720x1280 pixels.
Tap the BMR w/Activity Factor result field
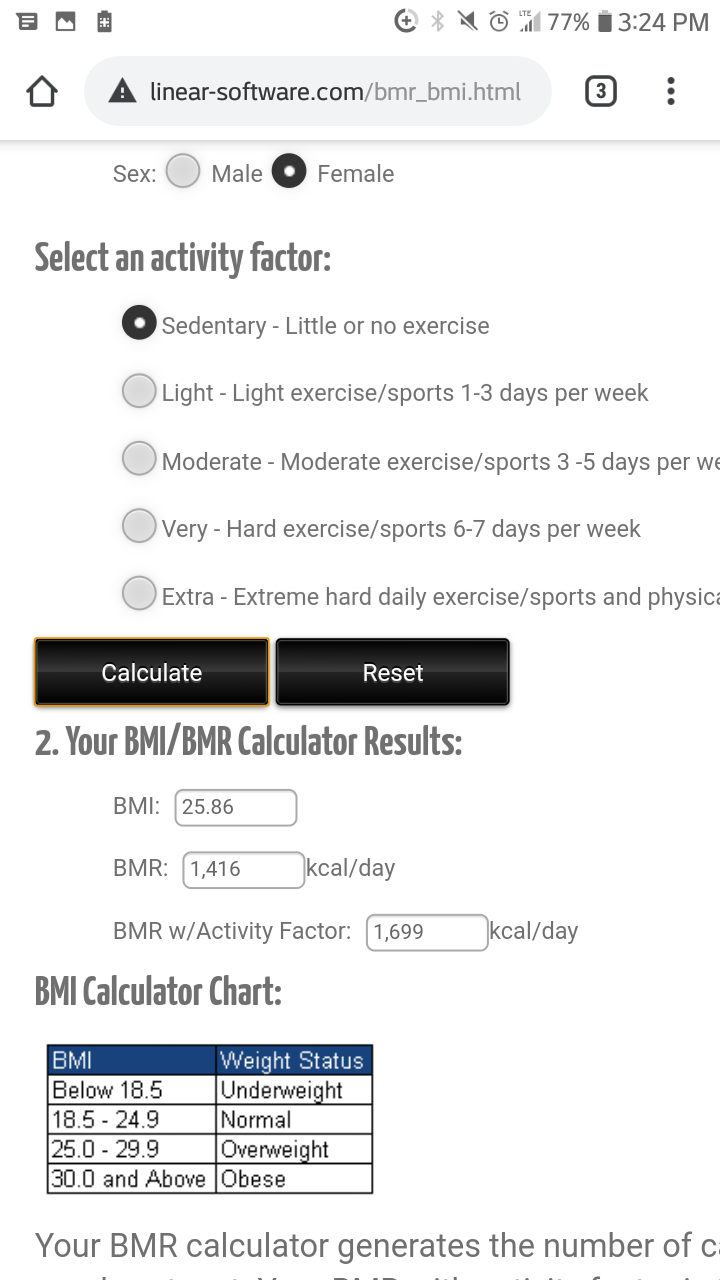point(427,931)
